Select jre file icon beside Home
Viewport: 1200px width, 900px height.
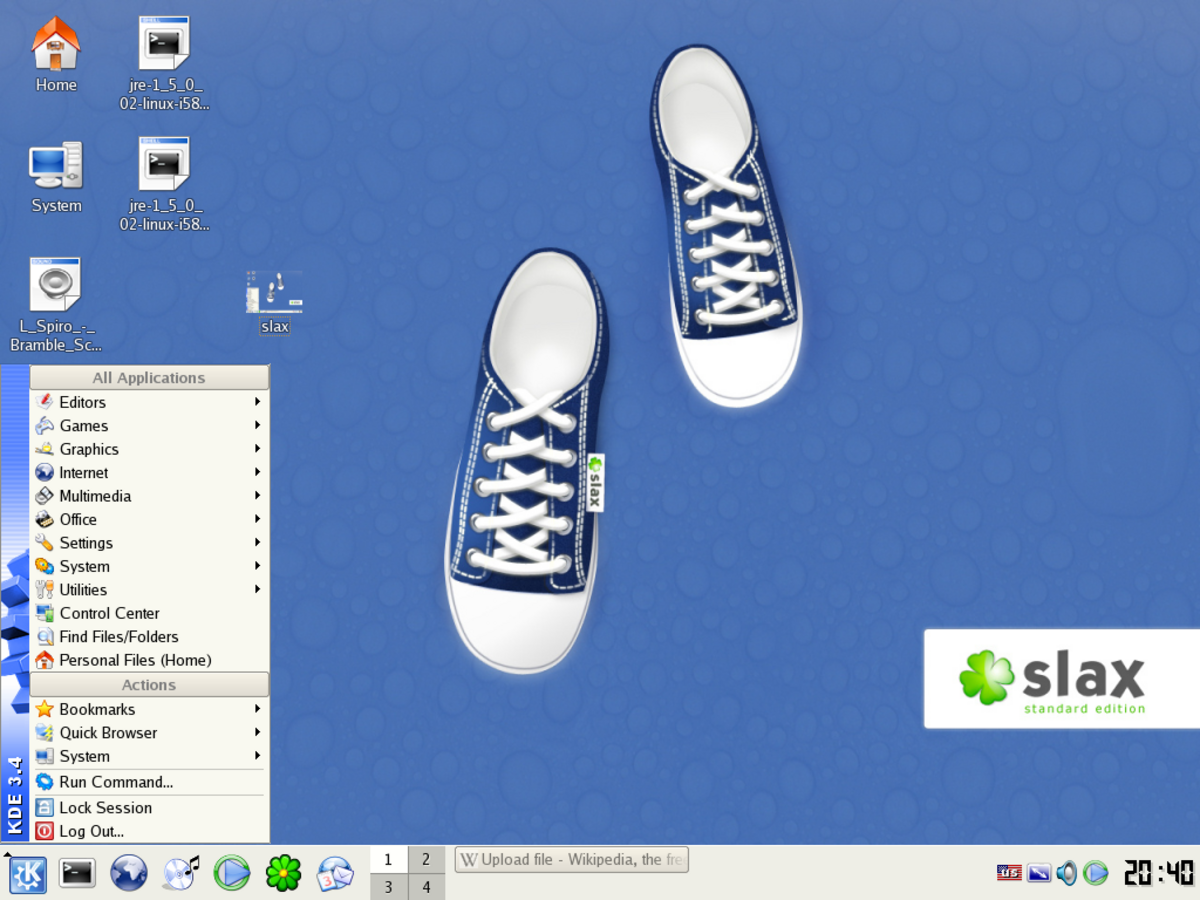(x=165, y=63)
